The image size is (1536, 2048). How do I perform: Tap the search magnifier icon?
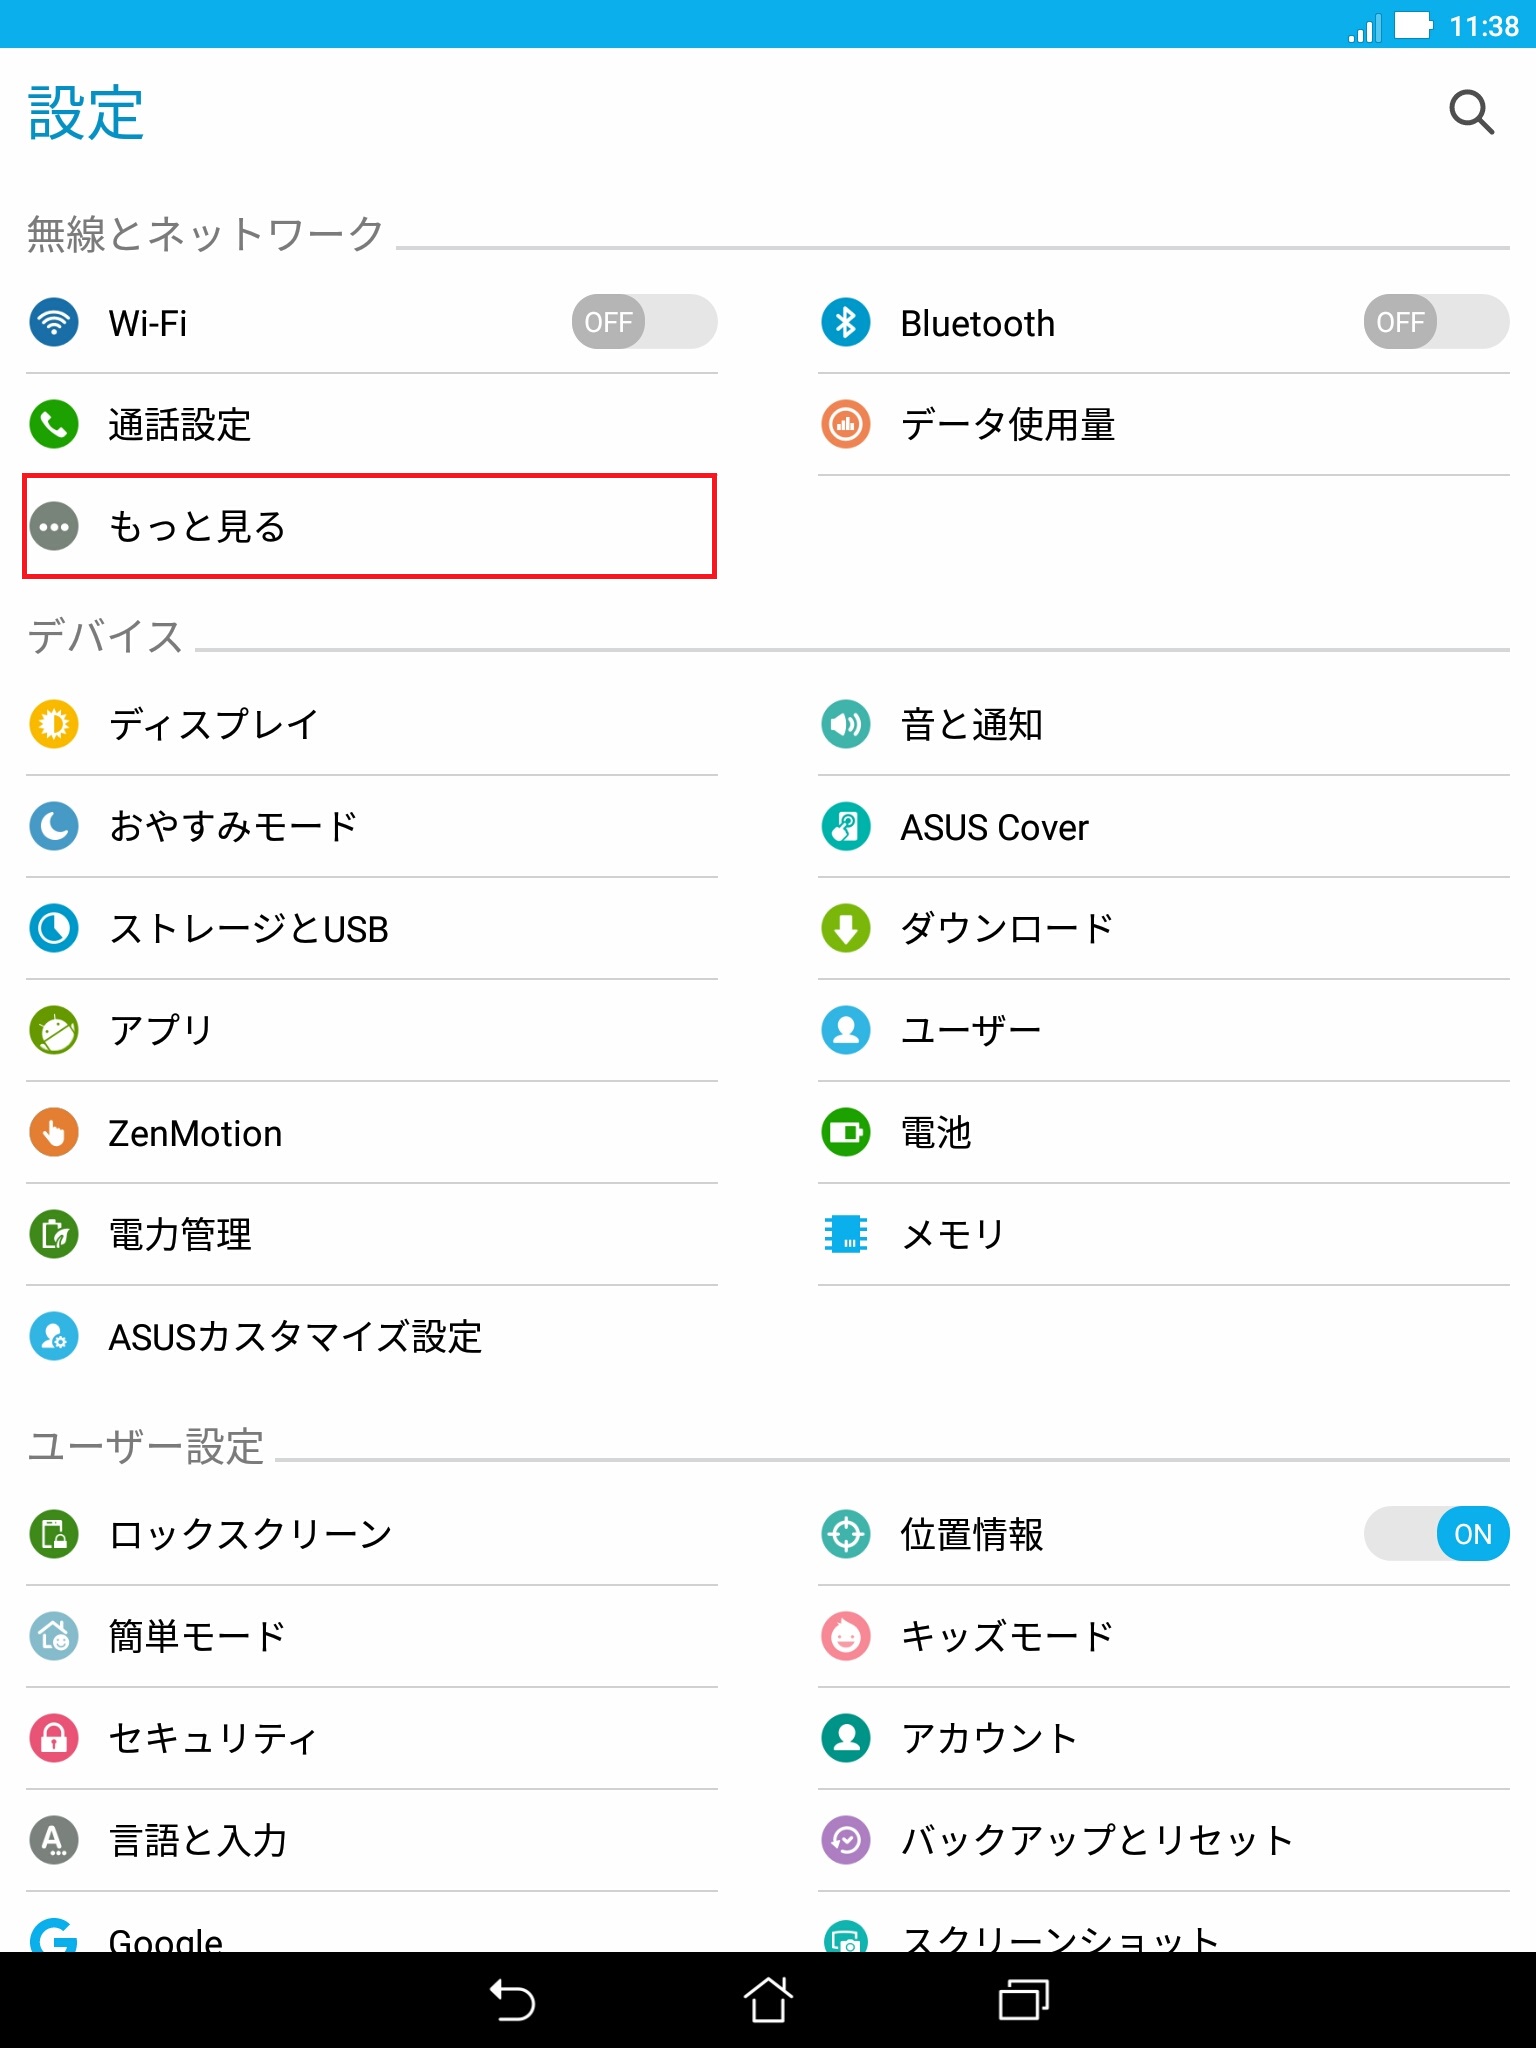point(1471,112)
